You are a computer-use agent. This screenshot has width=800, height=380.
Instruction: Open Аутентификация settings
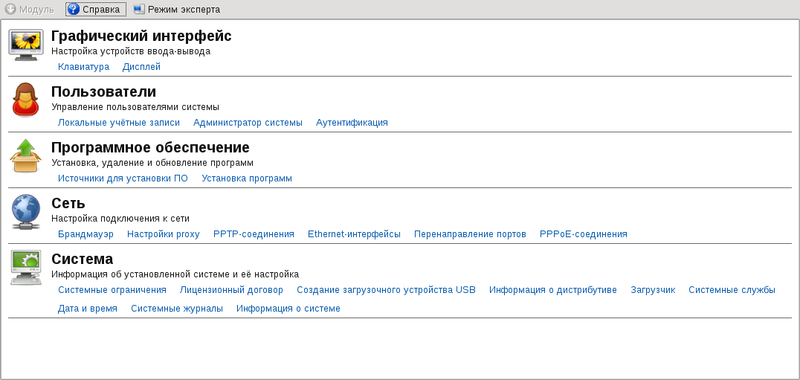tap(352, 122)
